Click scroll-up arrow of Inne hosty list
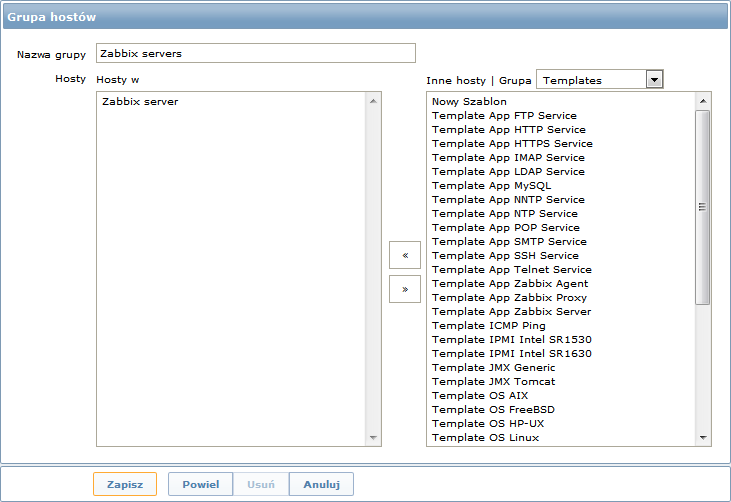The width and height of the screenshot is (731, 502). (x=703, y=101)
